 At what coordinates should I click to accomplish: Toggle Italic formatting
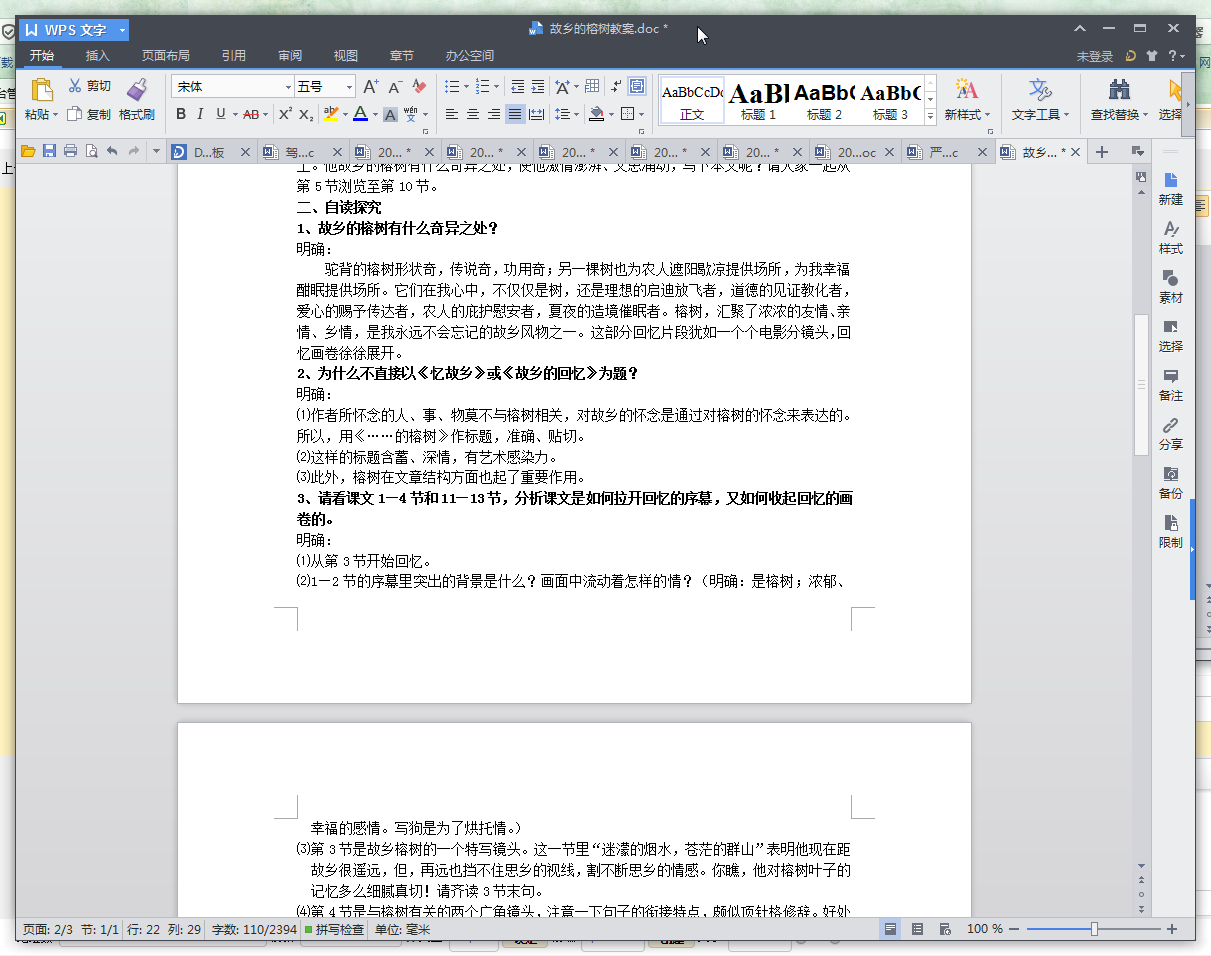click(x=200, y=114)
